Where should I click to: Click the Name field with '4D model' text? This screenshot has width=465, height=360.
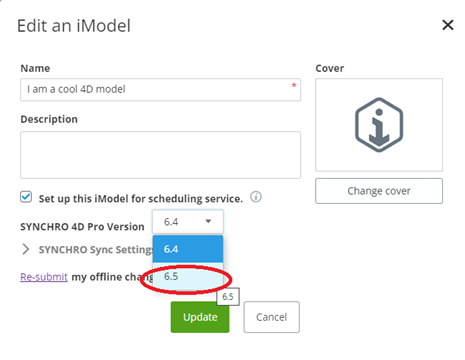[x=160, y=90]
